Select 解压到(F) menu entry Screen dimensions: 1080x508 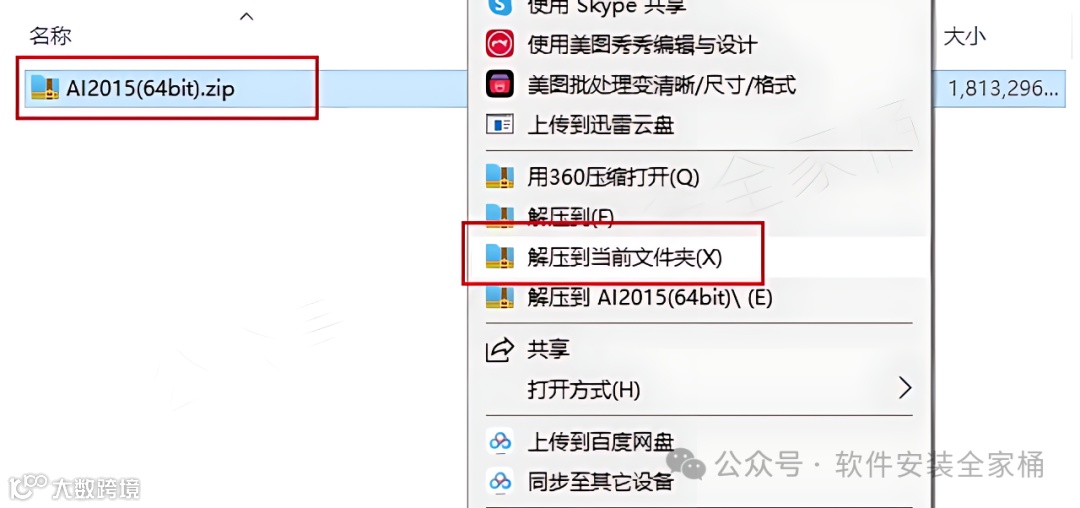tap(570, 217)
